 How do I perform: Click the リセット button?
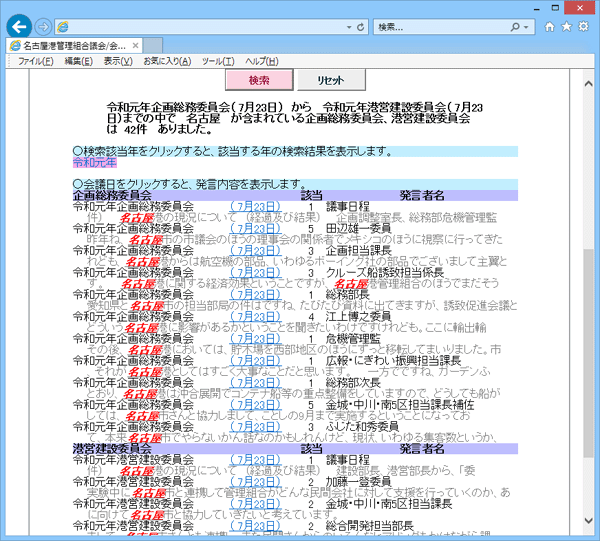tap(331, 80)
